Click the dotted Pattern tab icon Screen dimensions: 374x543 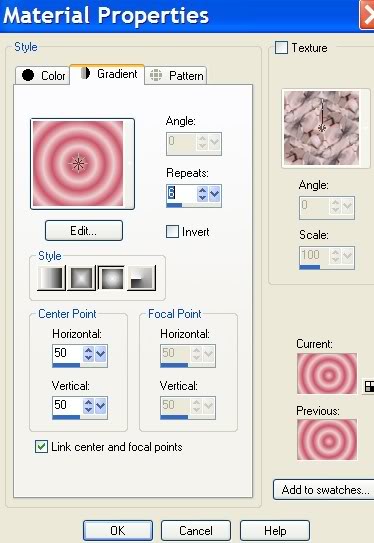pos(156,75)
